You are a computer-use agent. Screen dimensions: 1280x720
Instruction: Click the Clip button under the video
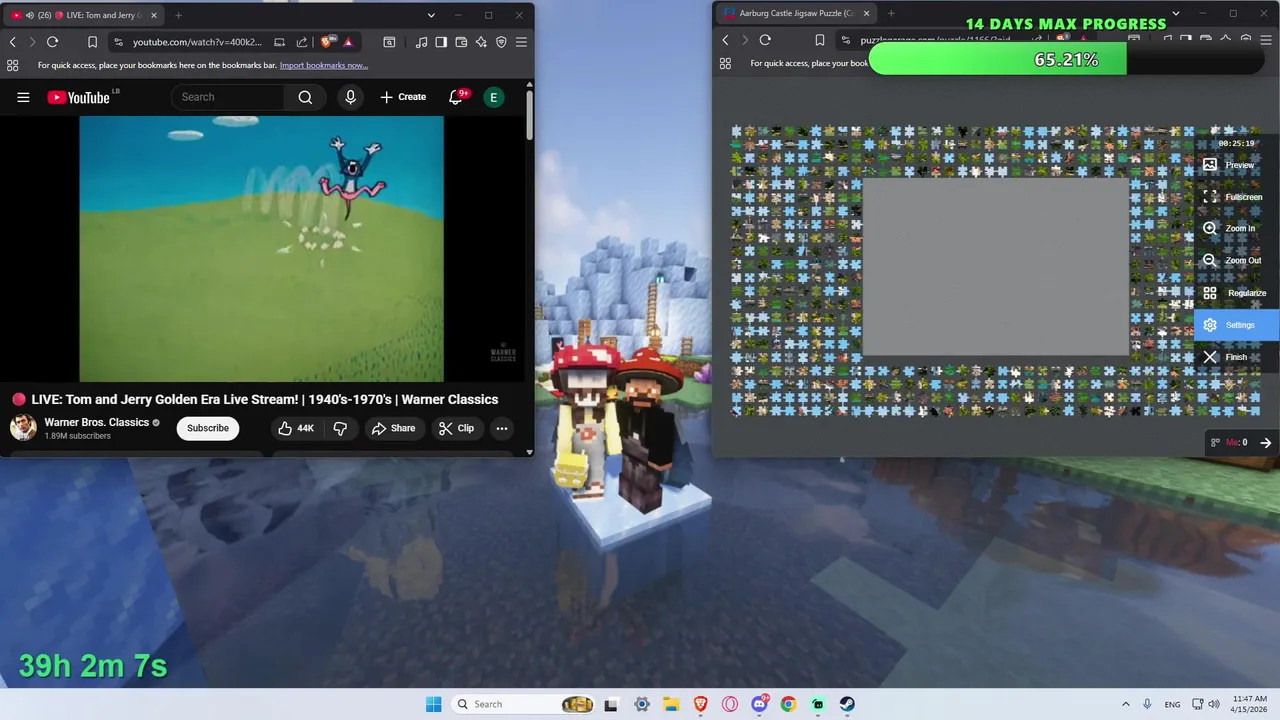[x=456, y=428]
